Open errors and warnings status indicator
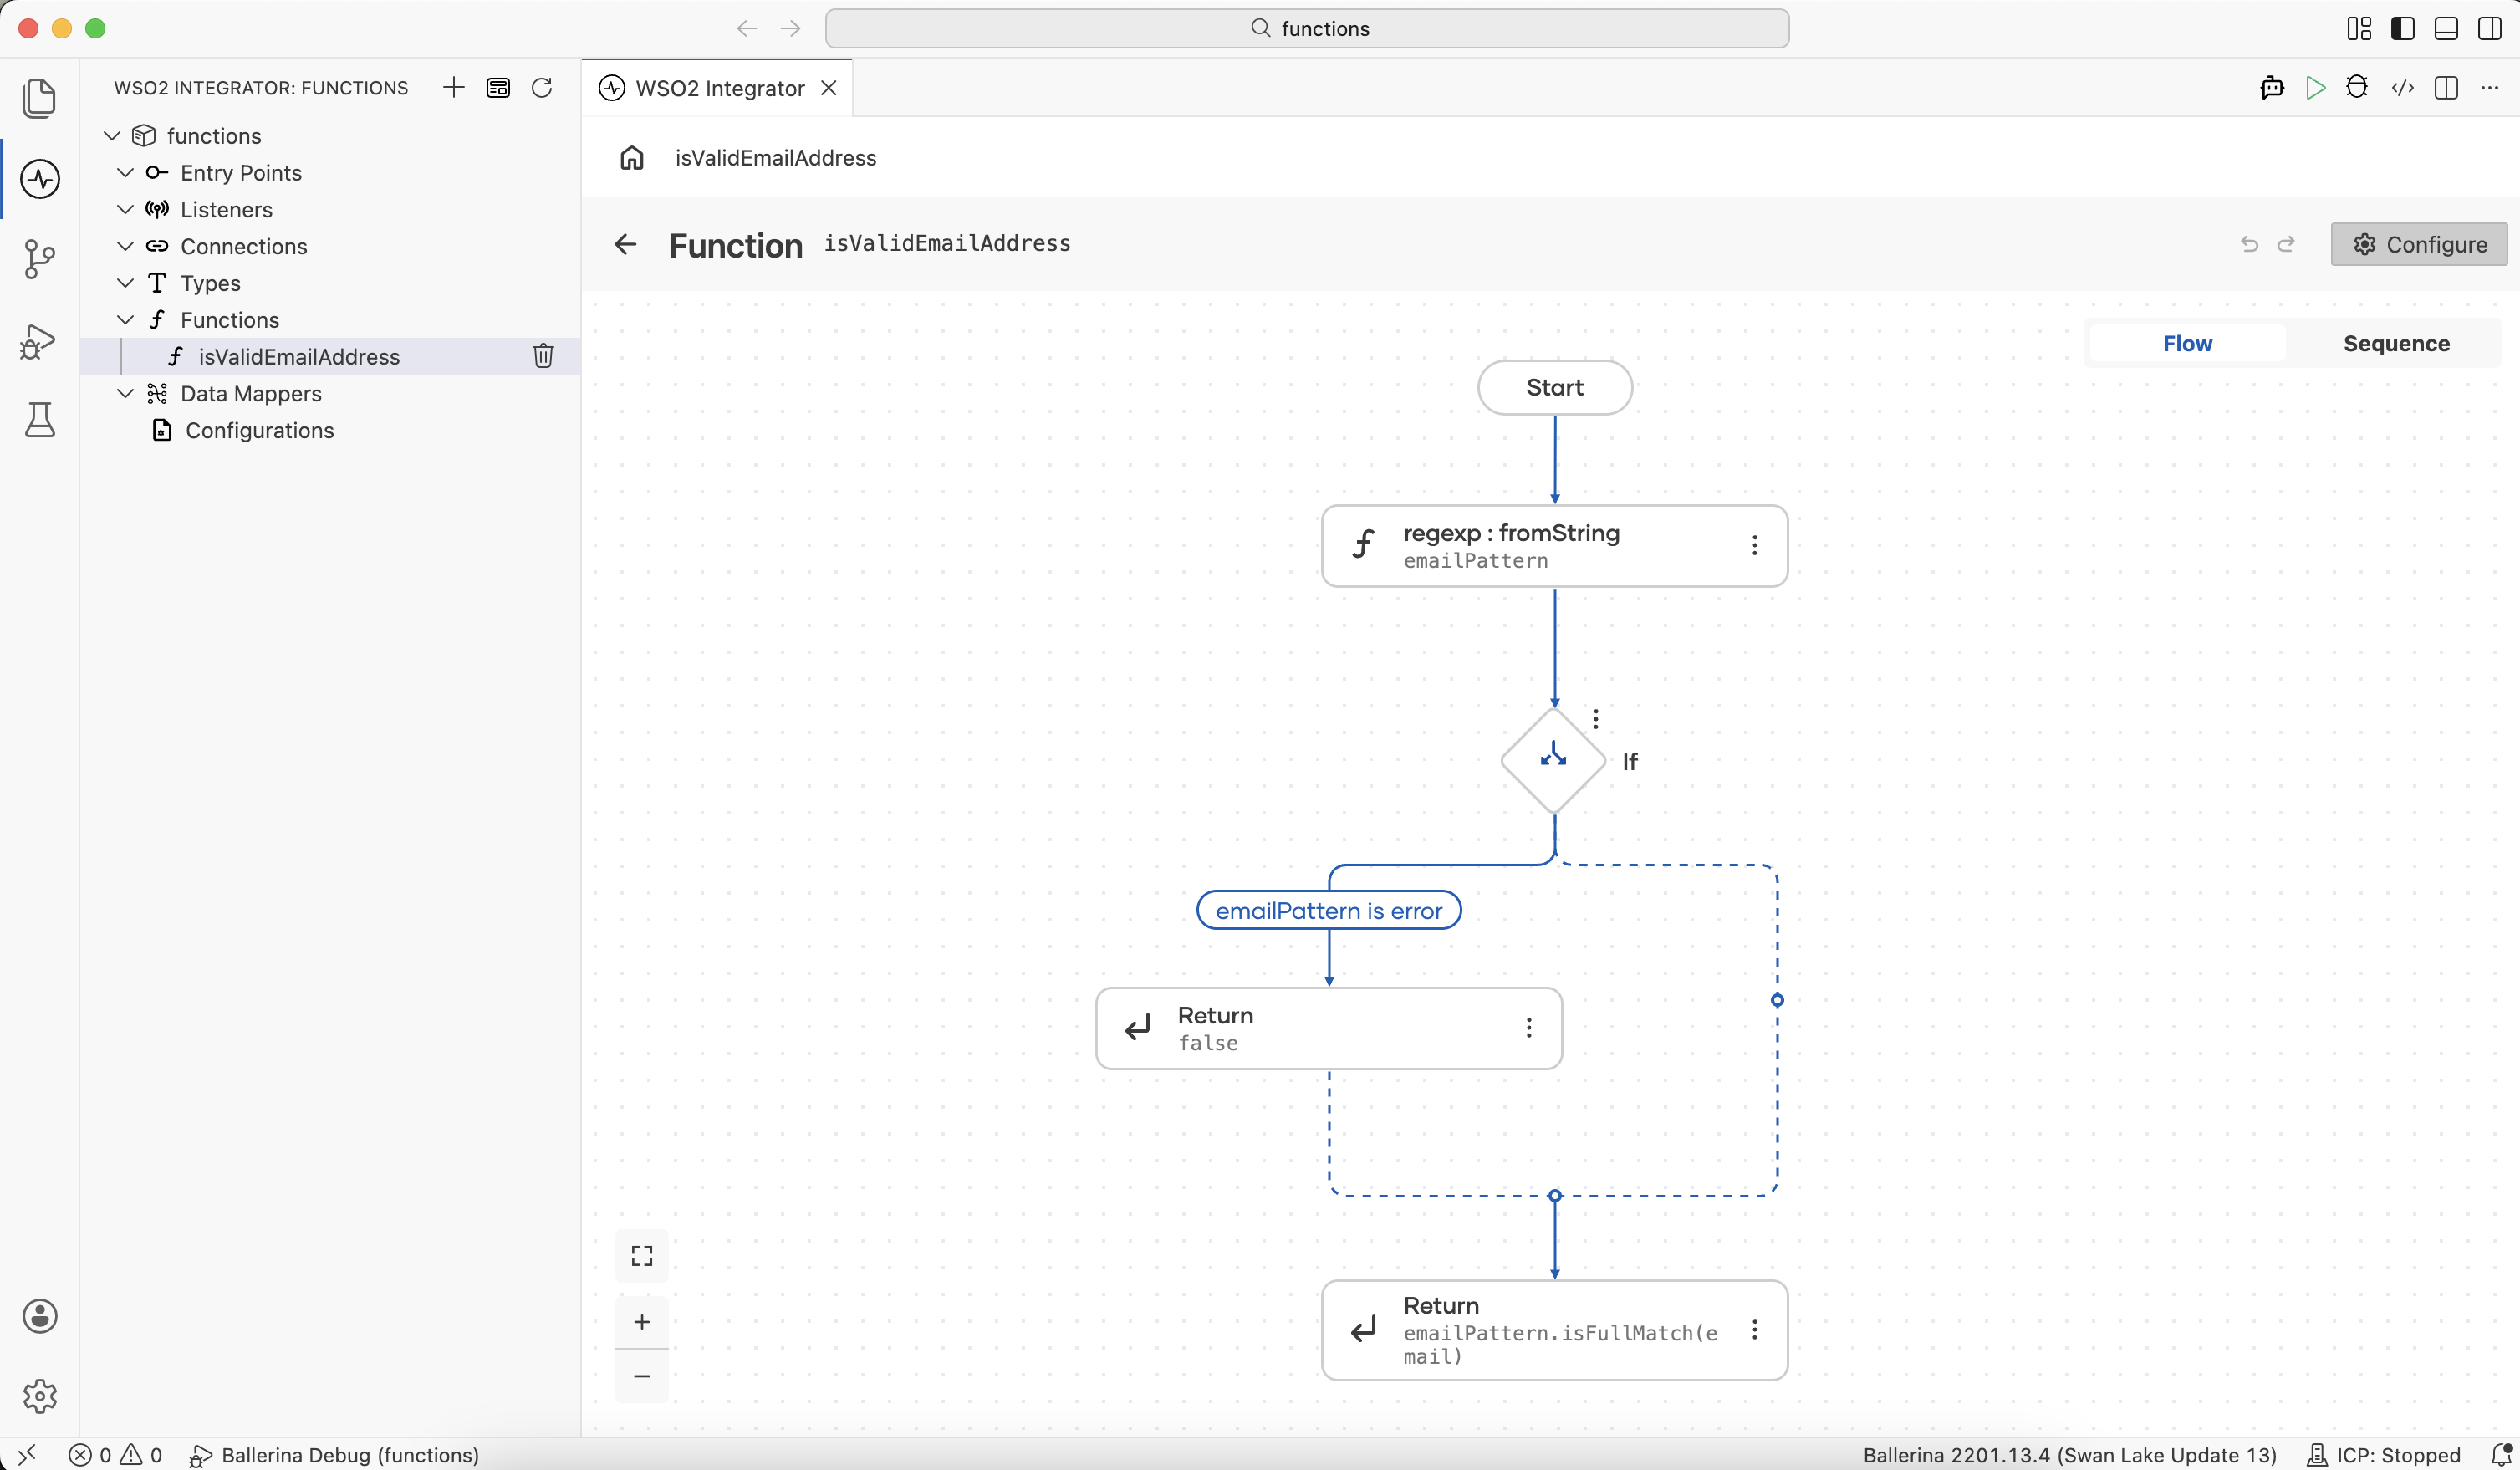This screenshot has height=1470, width=2520. (115, 1454)
